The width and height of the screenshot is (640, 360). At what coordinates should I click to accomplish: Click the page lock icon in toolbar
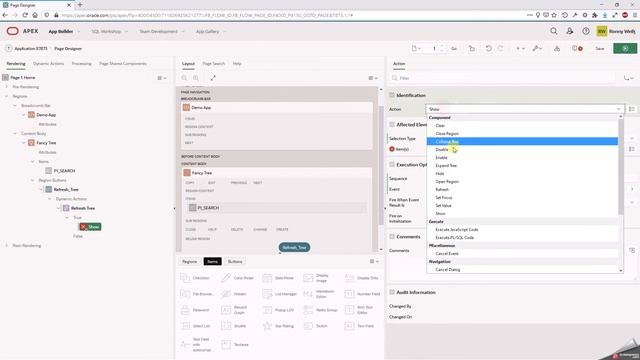coord(472,48)
